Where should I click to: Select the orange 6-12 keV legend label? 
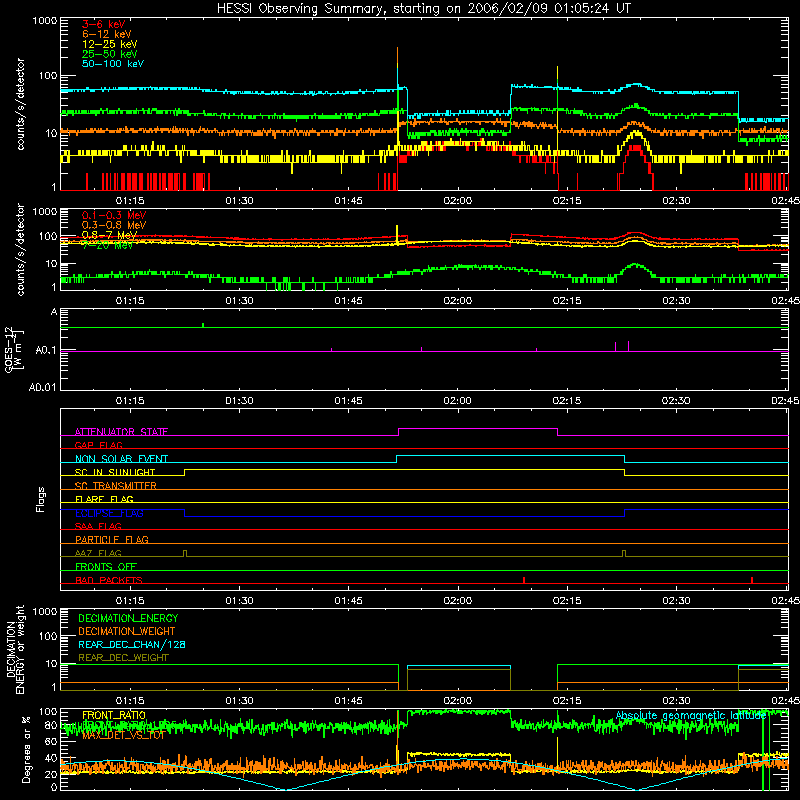pos(106,34)
